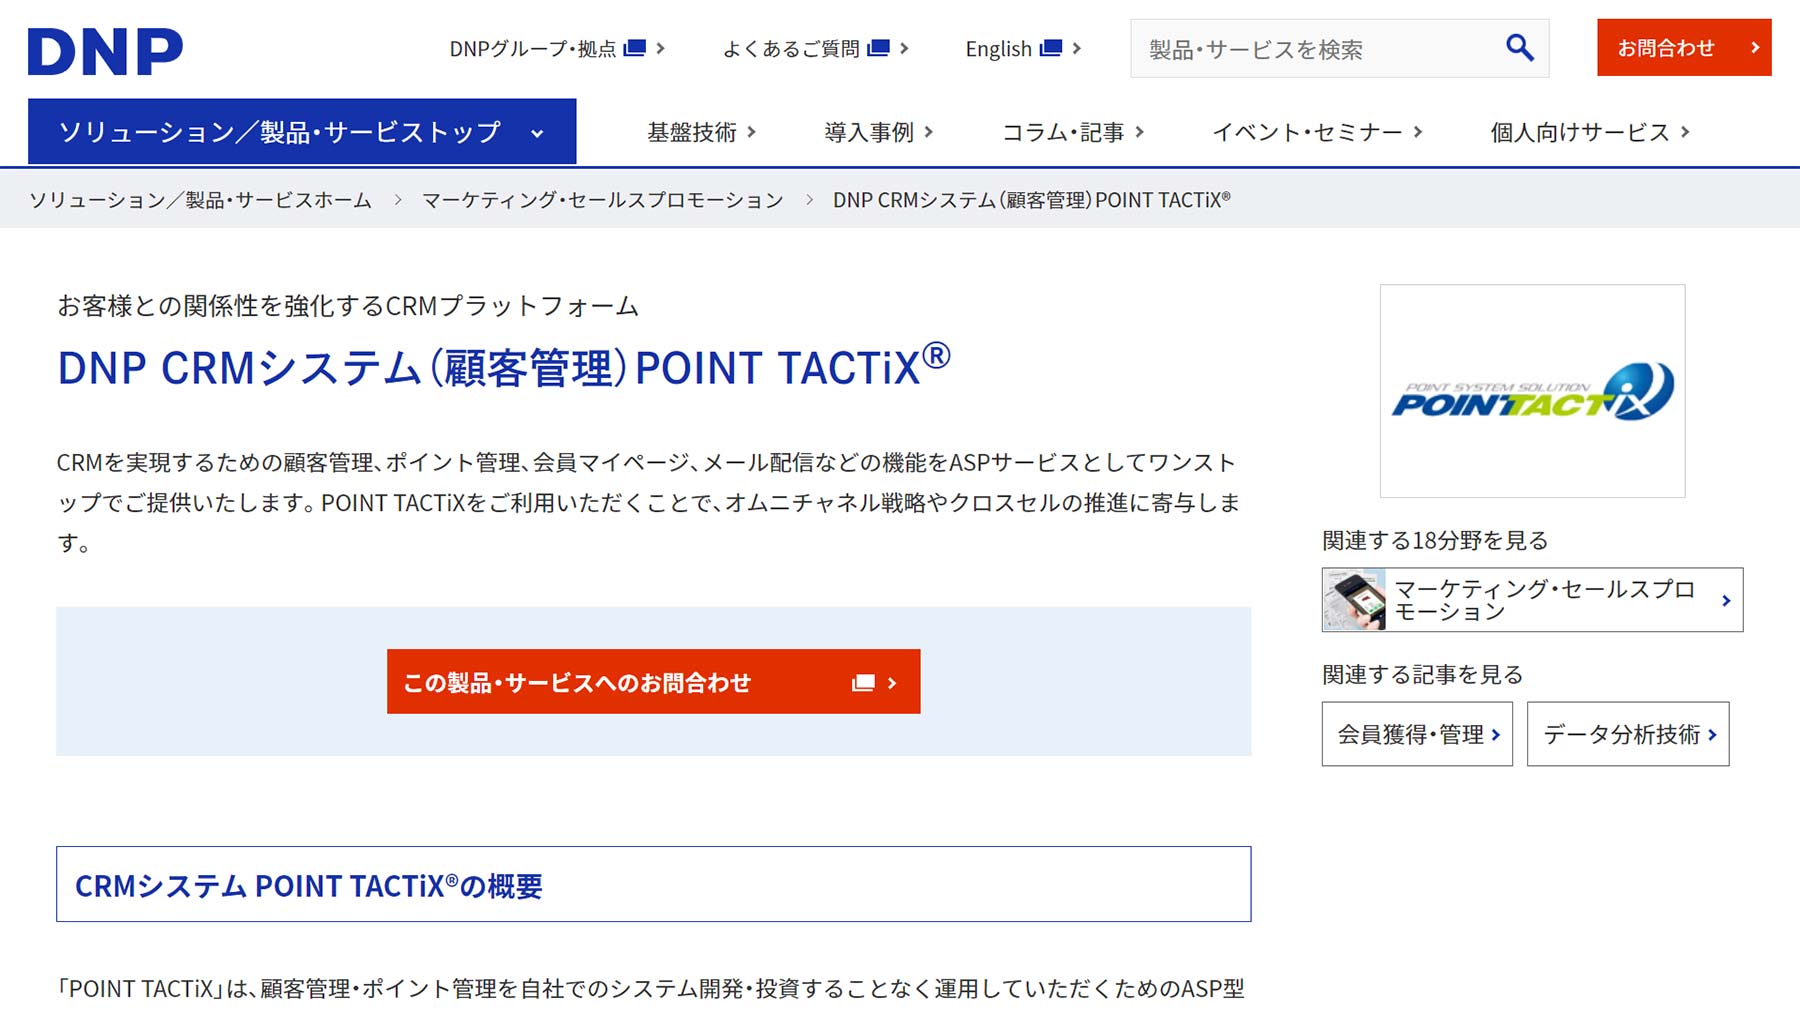Image resolution: width=1800 pixels, height=1013 pixels.
Task: Click the search magnifier icon
Action: [x=1519, y=48]
